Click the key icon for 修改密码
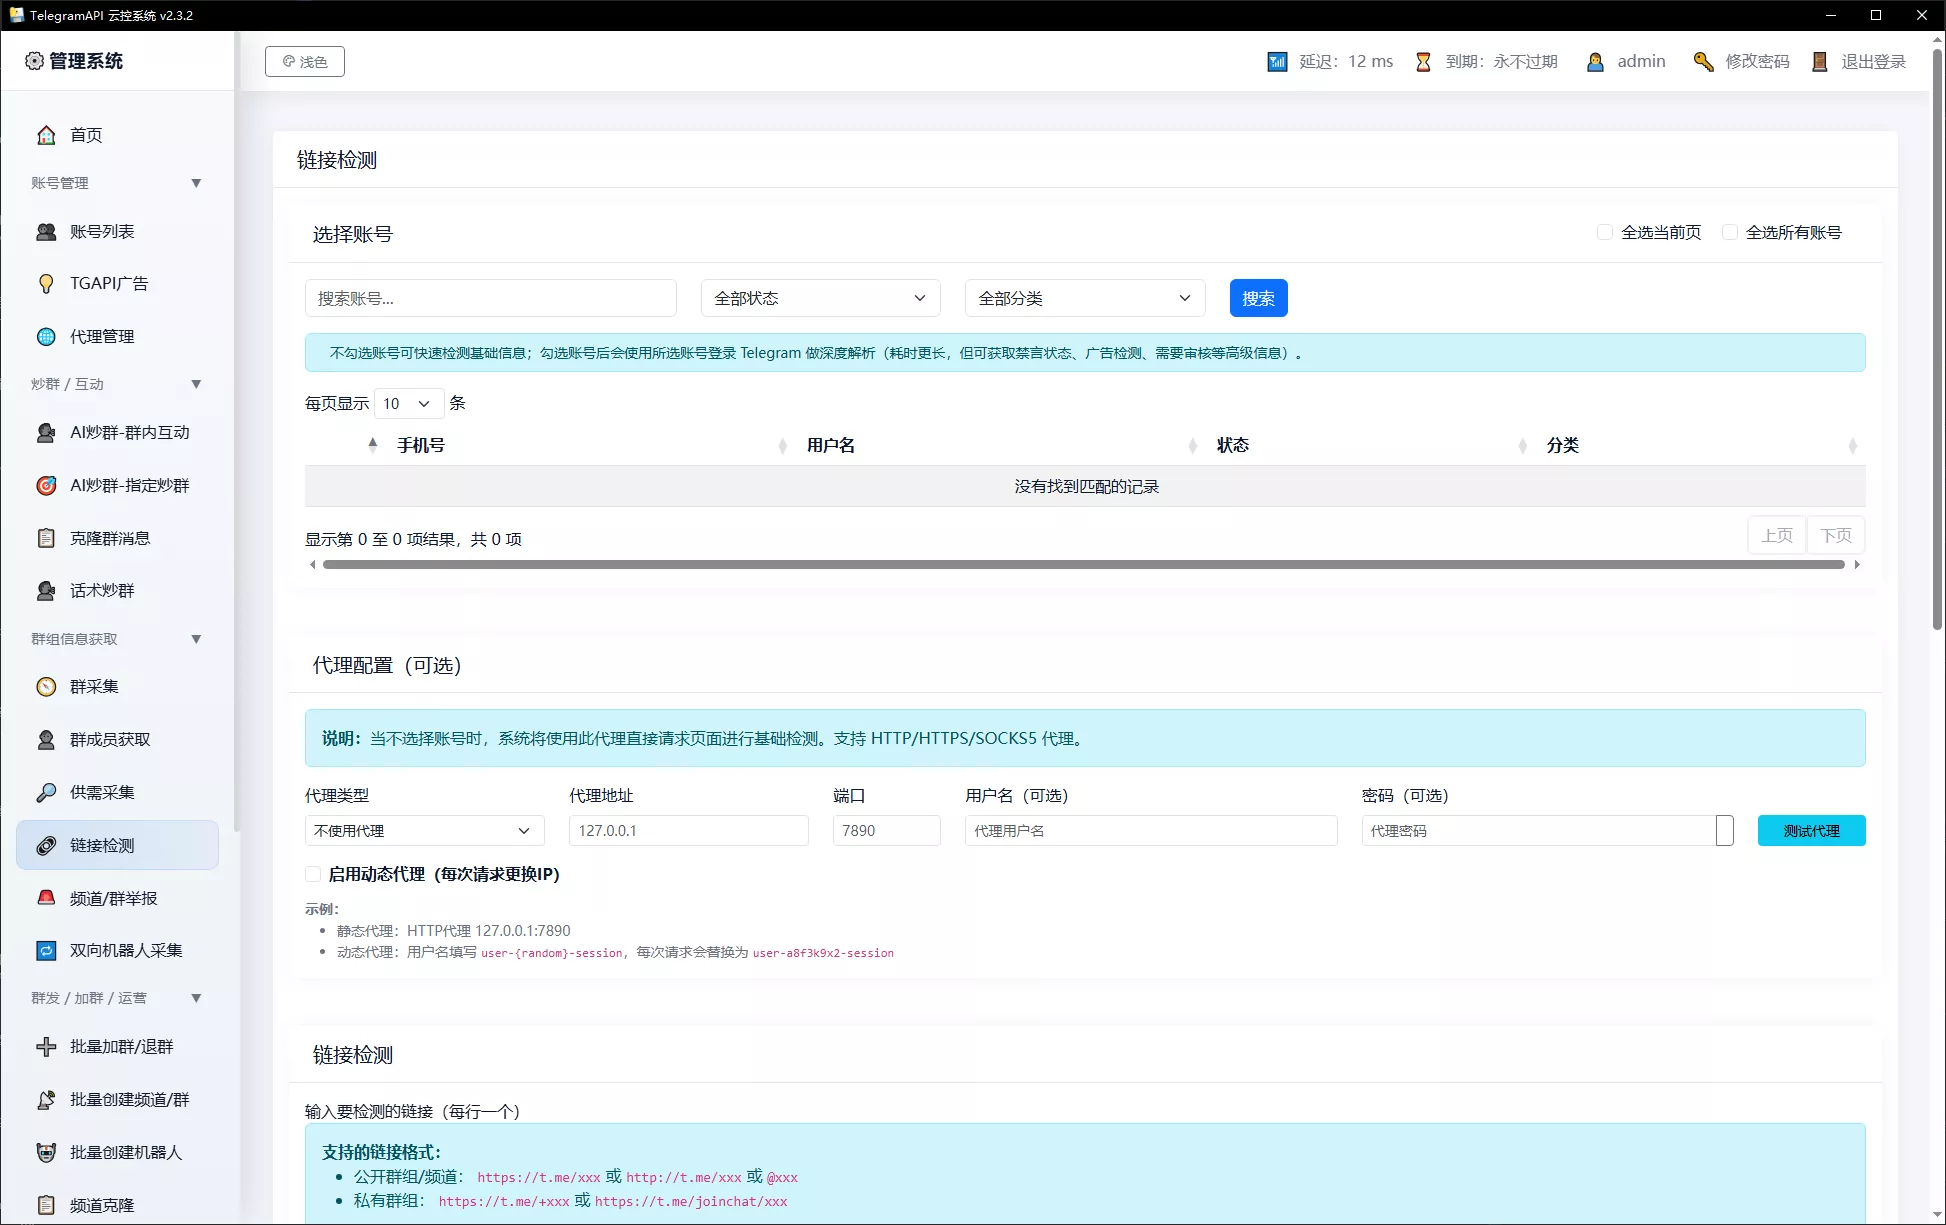This screenshot has height=1225, width=1946. pyautogui.click(x=1703, y=62)
